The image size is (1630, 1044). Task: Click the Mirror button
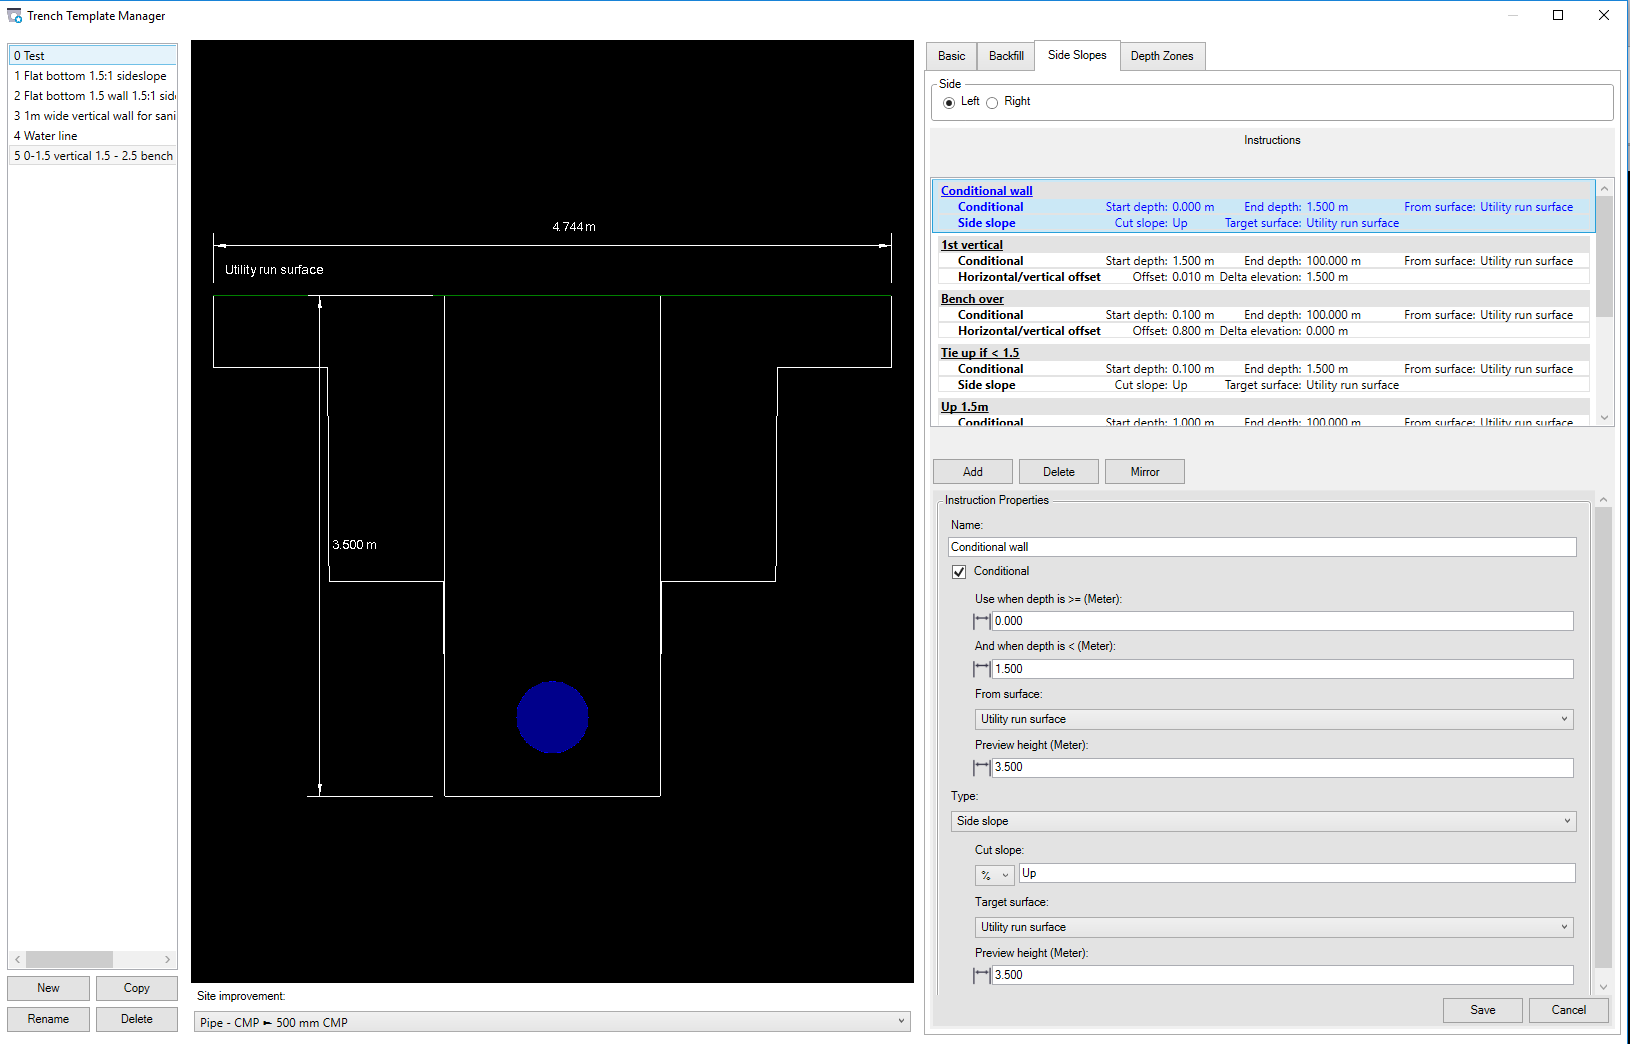coord(1144,471)
